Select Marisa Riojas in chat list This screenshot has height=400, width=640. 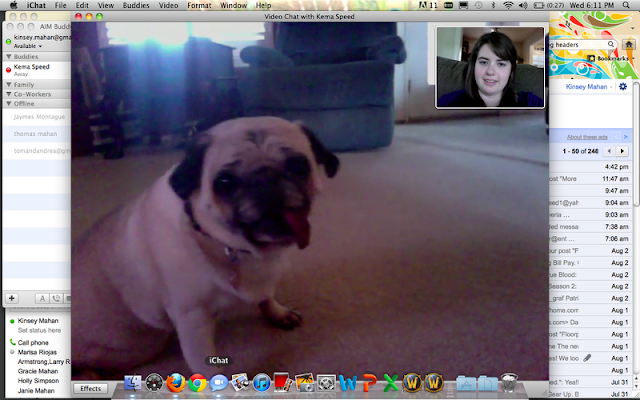point(37,352)
